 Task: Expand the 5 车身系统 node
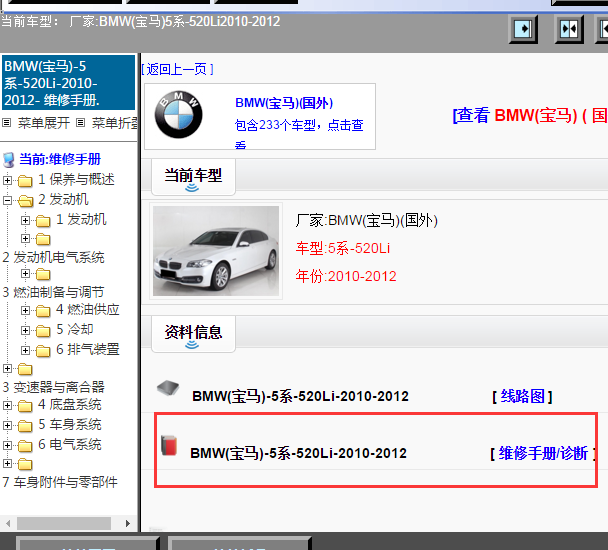pos(7,425)
